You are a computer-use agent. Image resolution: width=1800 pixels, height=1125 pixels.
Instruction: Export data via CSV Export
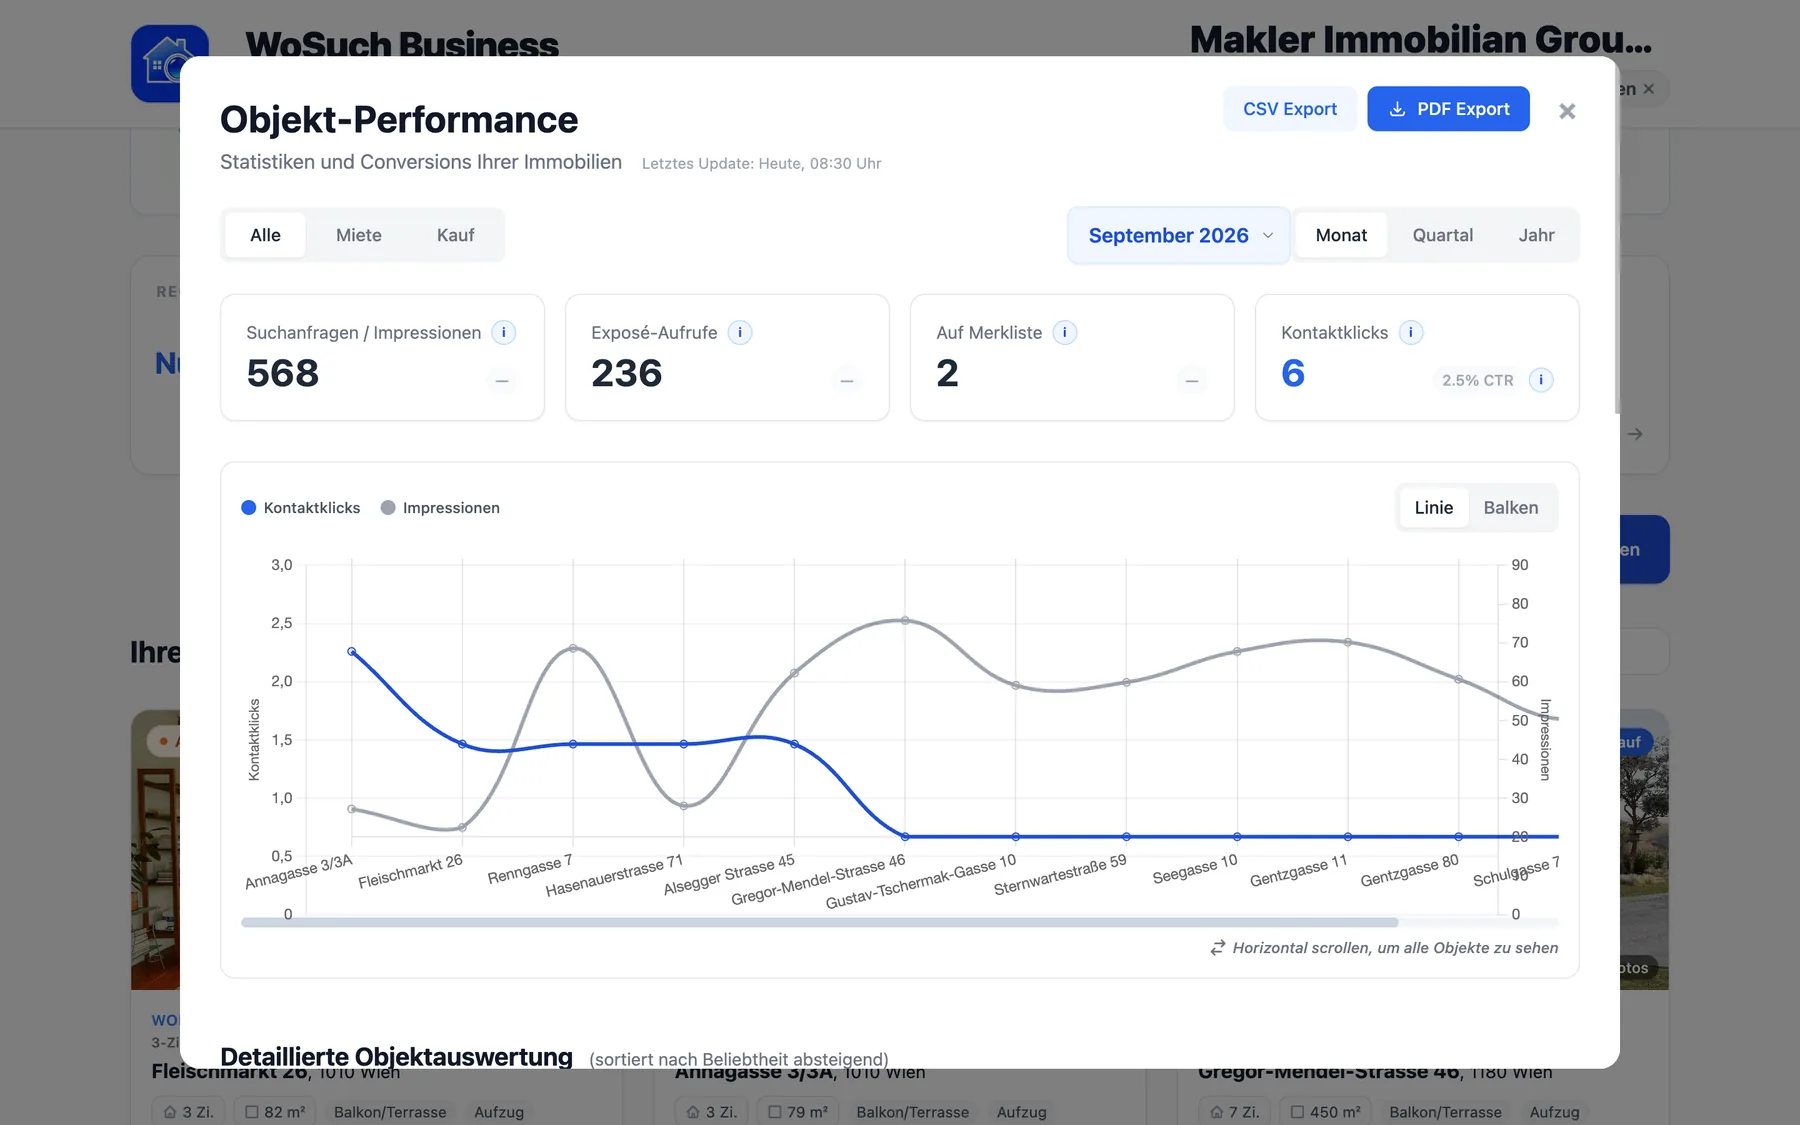(x=1290, y=109)
